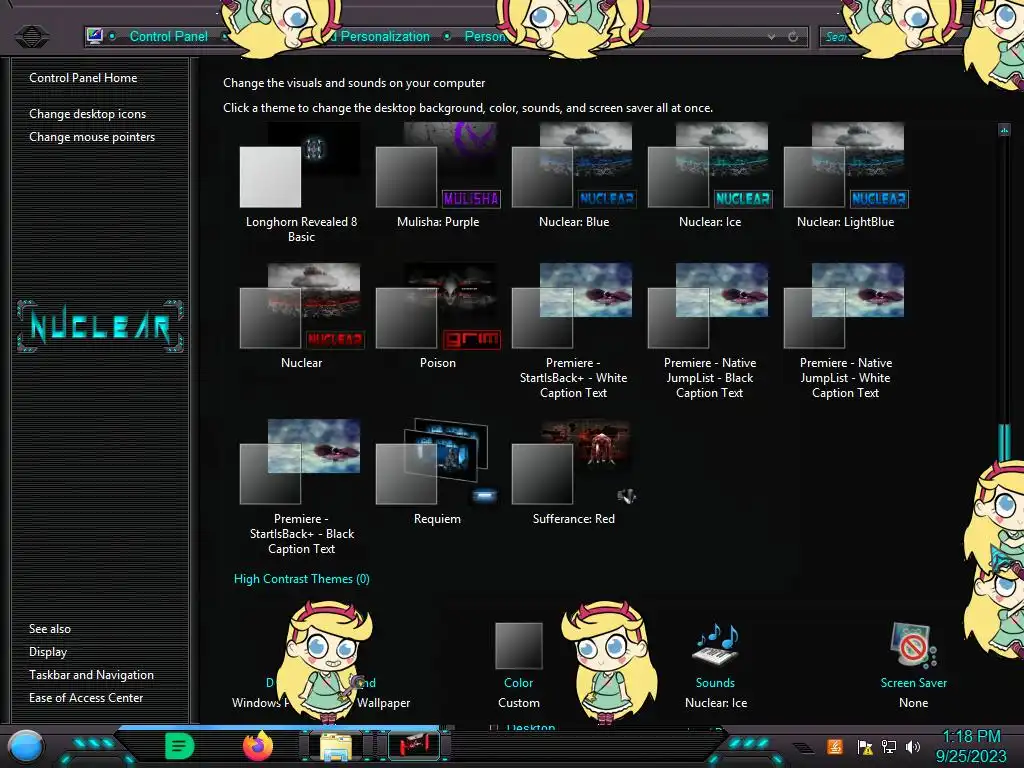Open Display settings link
The height and width of the screenshot is (768, 1024).
(x=48, y=652)
